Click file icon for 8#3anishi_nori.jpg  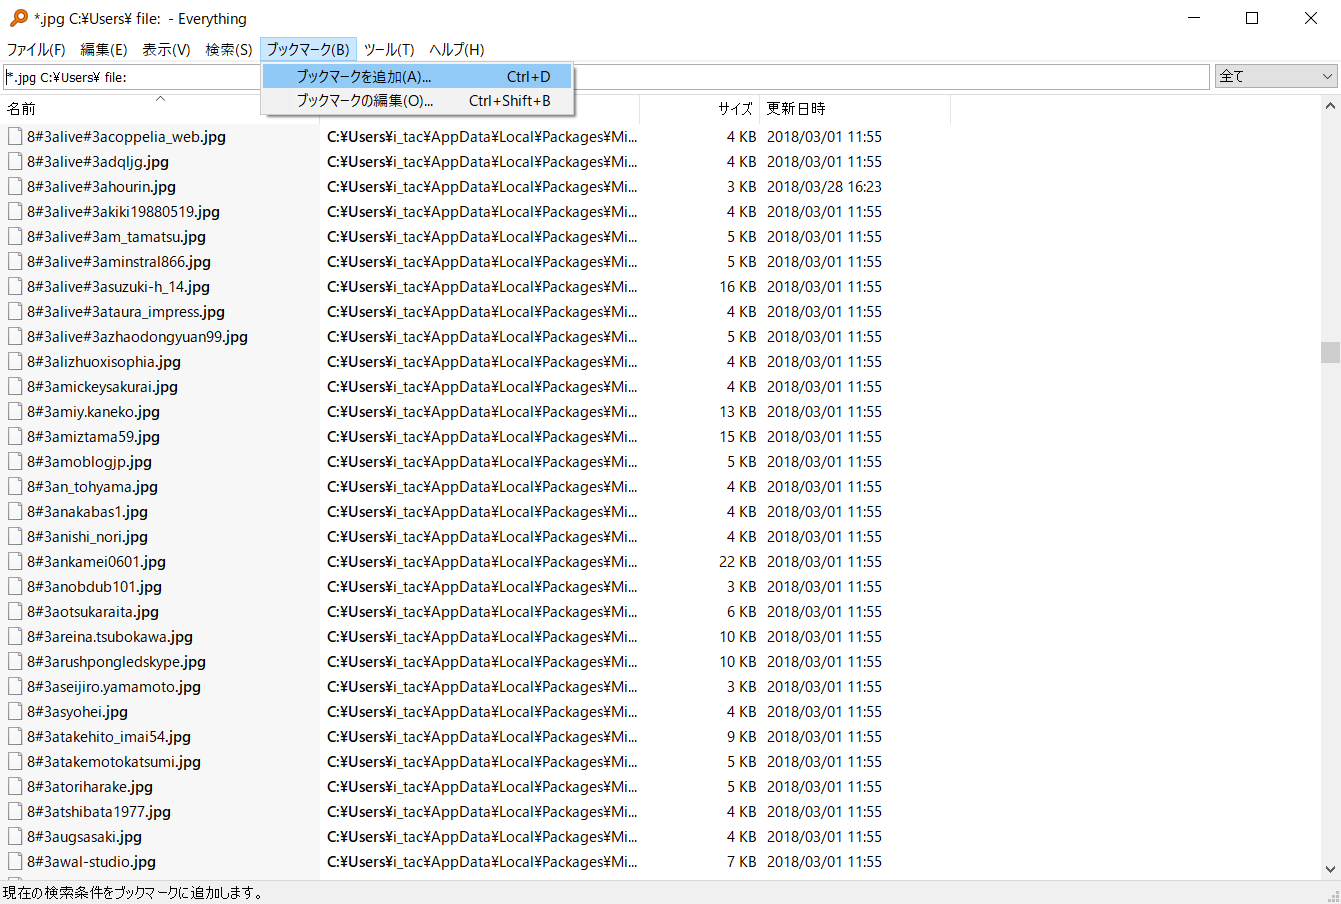point(15,537)
